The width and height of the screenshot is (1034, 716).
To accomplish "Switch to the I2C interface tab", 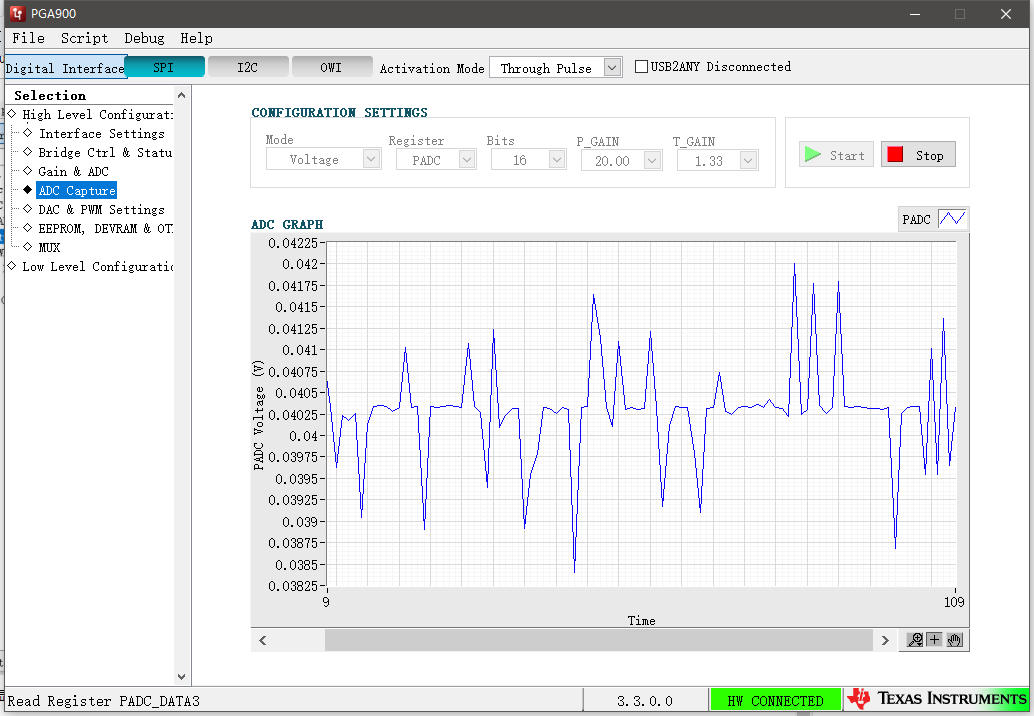I will pos(248,67).
